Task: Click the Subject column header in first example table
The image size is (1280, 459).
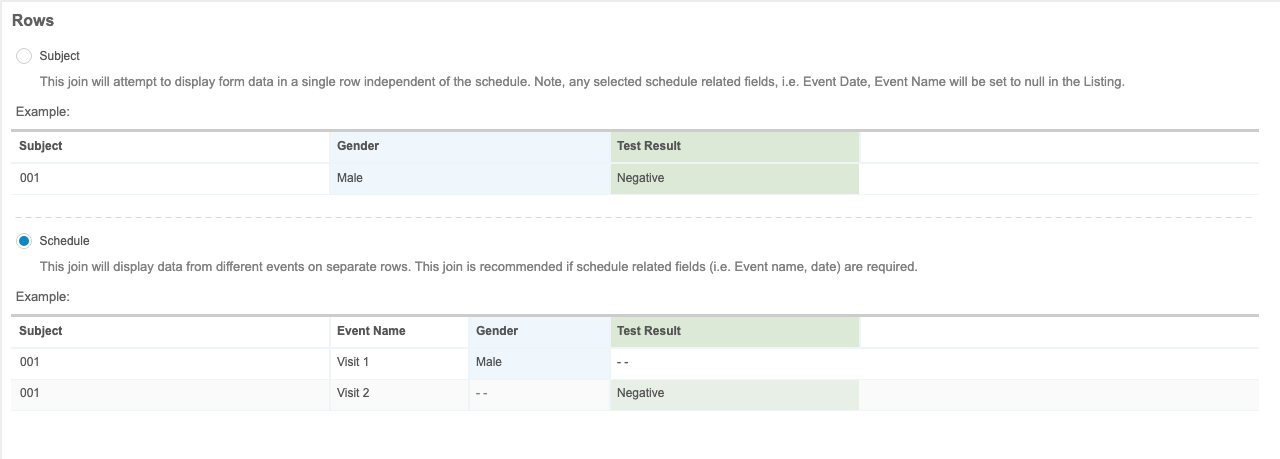Action: 41,146
